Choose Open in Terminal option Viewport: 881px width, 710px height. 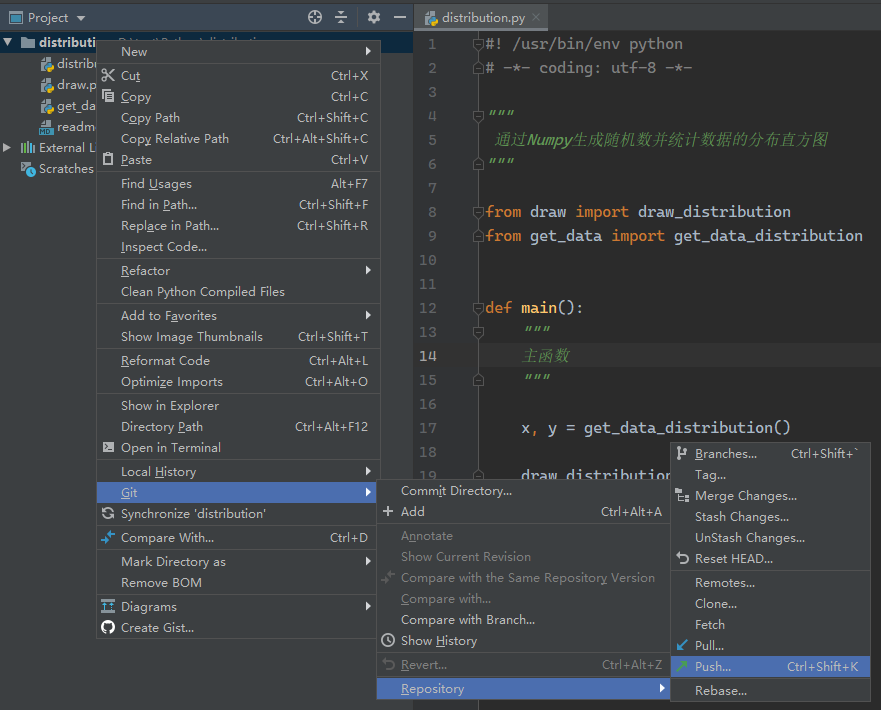tap(170, 448)
